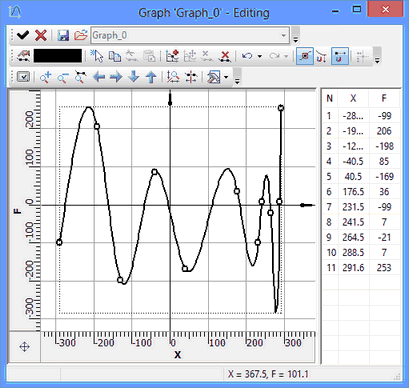Viewport: 409px width, 388px height.
Task: Pan graph up with blue arrow
Action: [151, 77]
